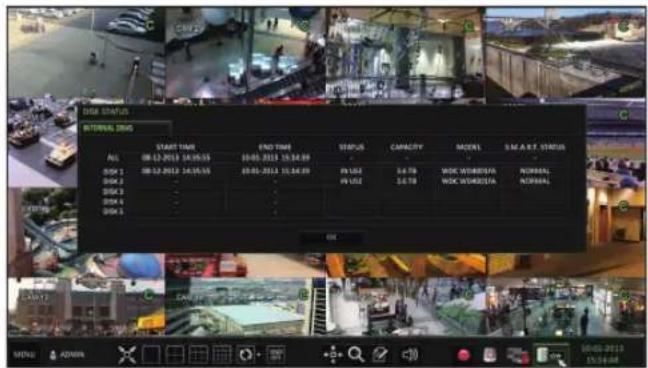Image resolution: width=648 pixels, height=368 pixels.
Task: Open the dropdown arrow beside sequence icon
Action: pyautogui.click(x=259, y=355)
